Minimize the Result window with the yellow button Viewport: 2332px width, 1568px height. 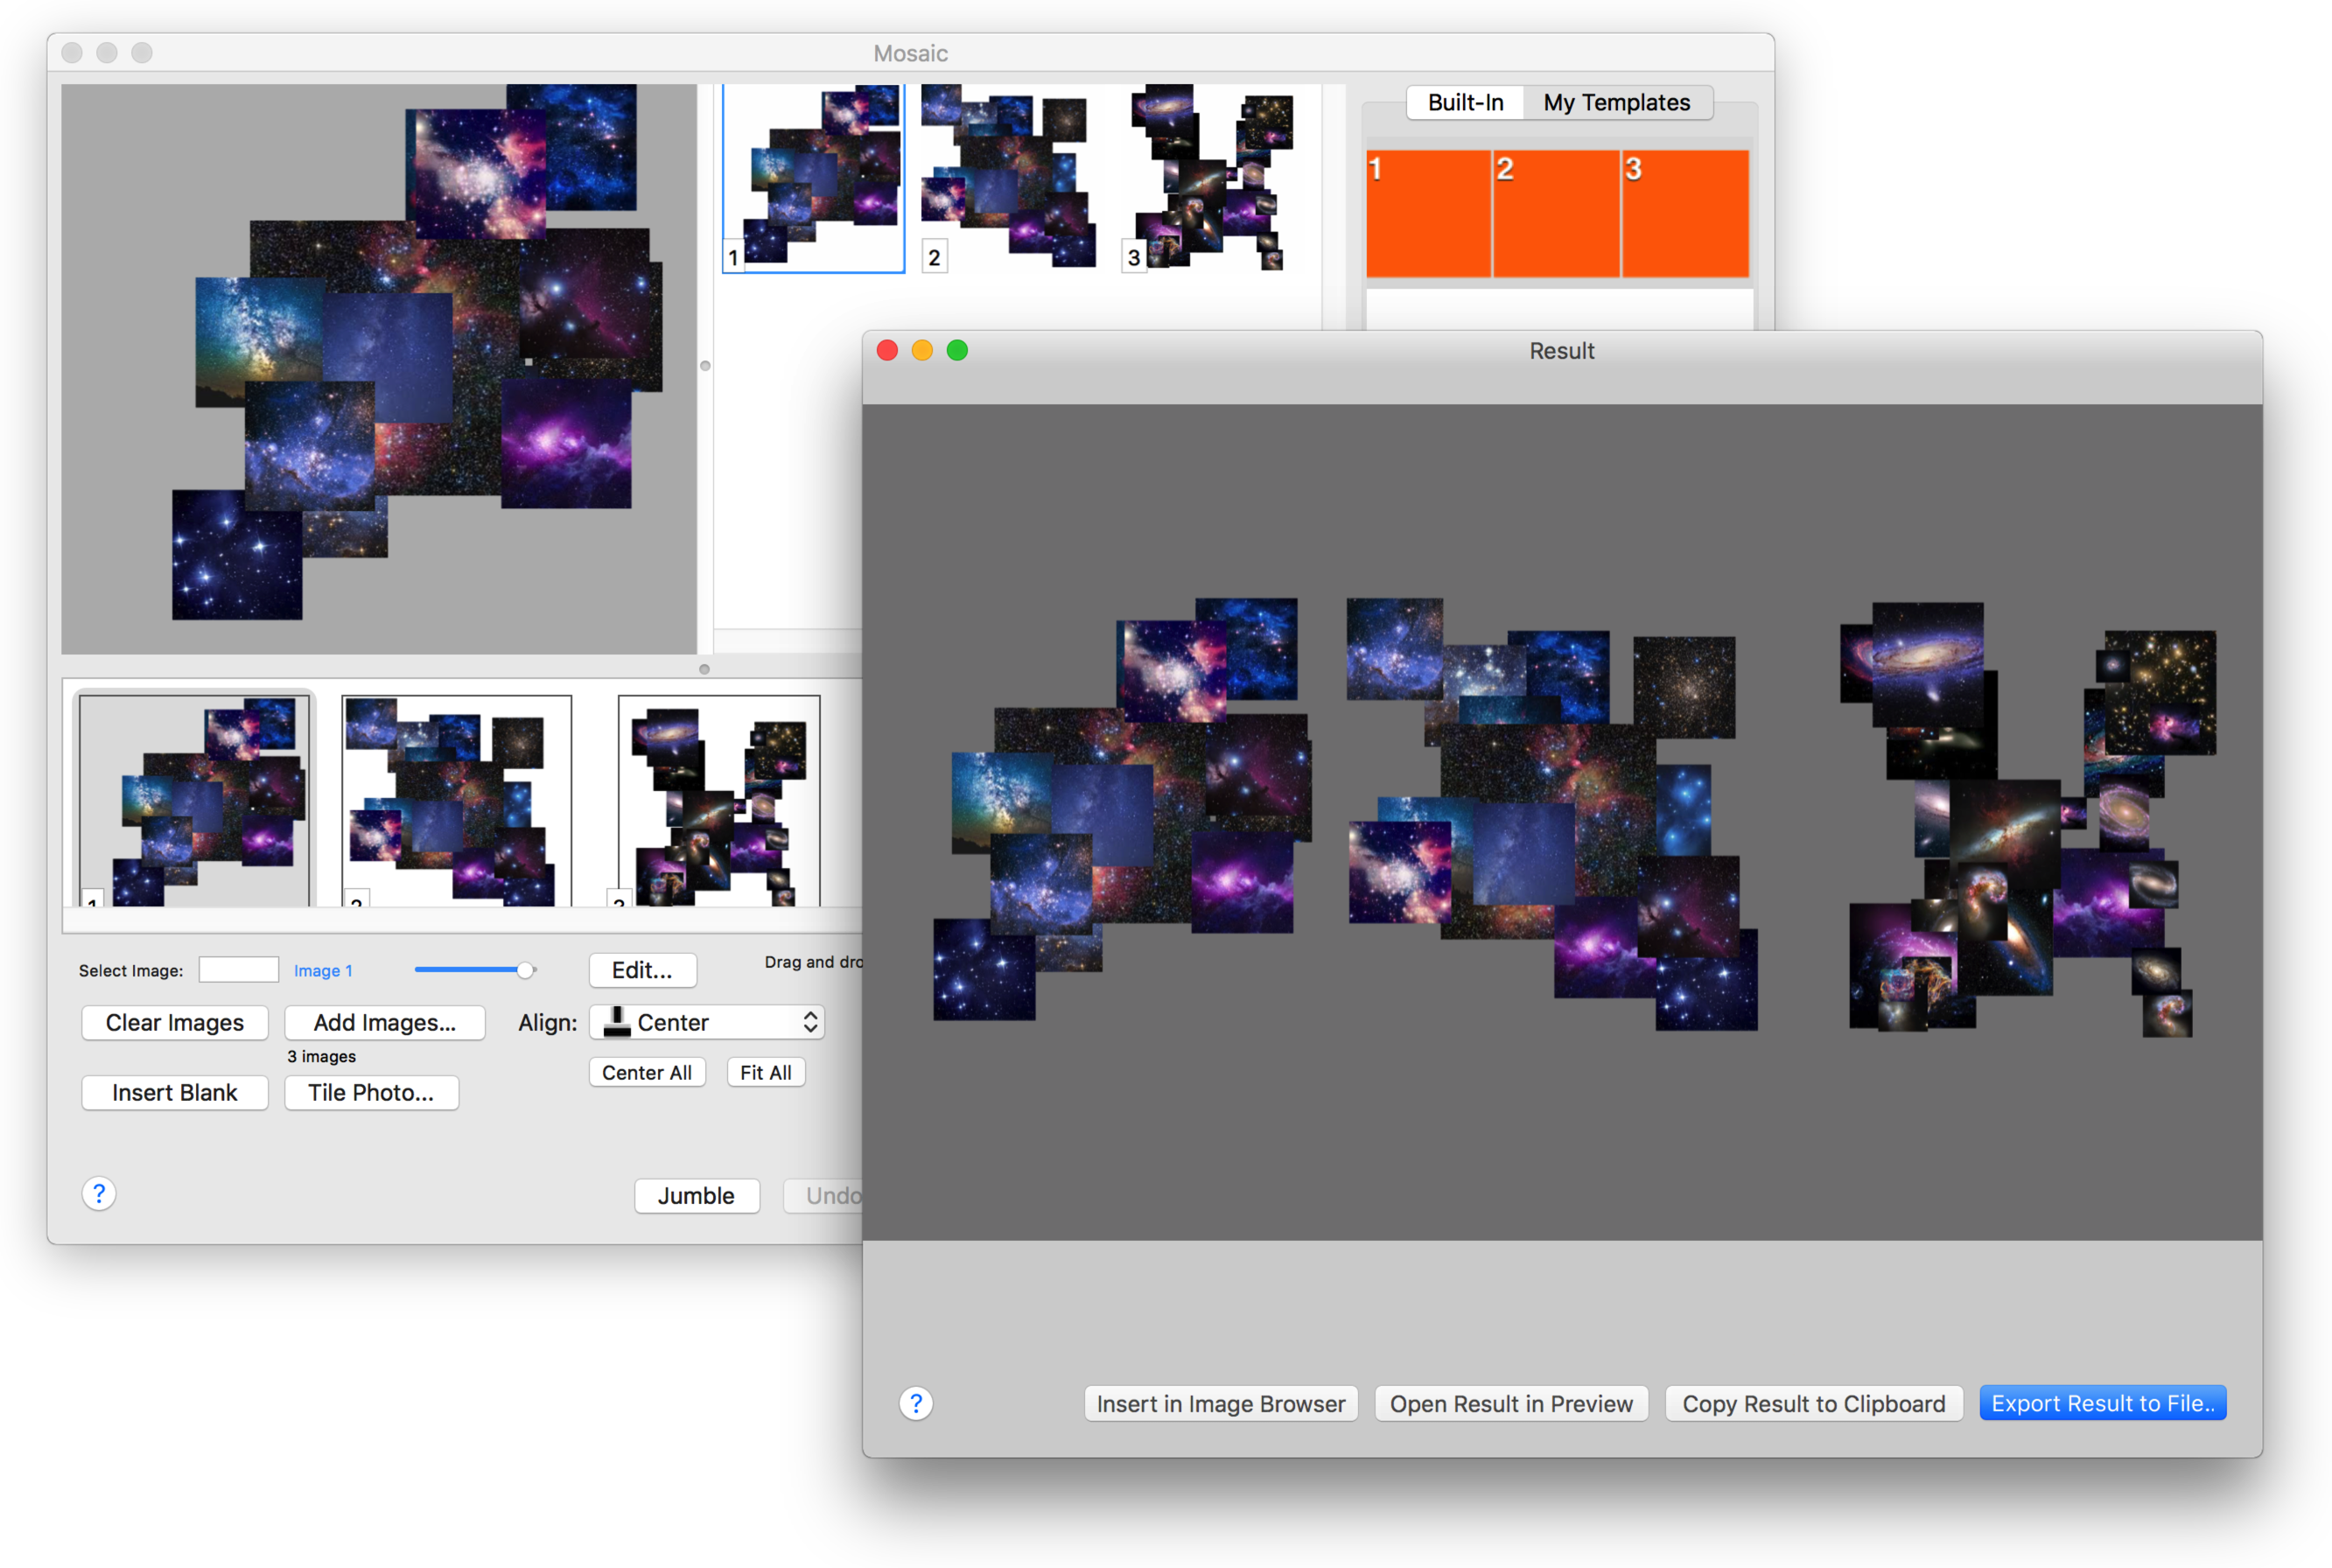click(x=922, y=350)
